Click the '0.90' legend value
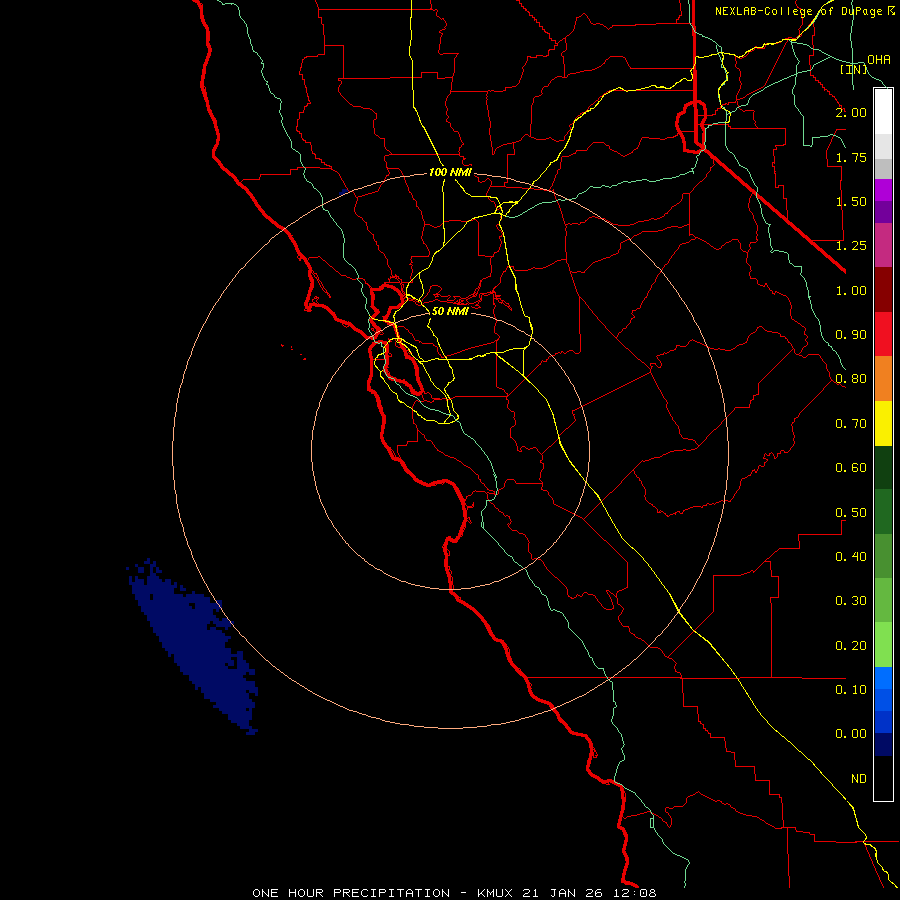The width and height of the screenshot is (900, 900). 851,335
